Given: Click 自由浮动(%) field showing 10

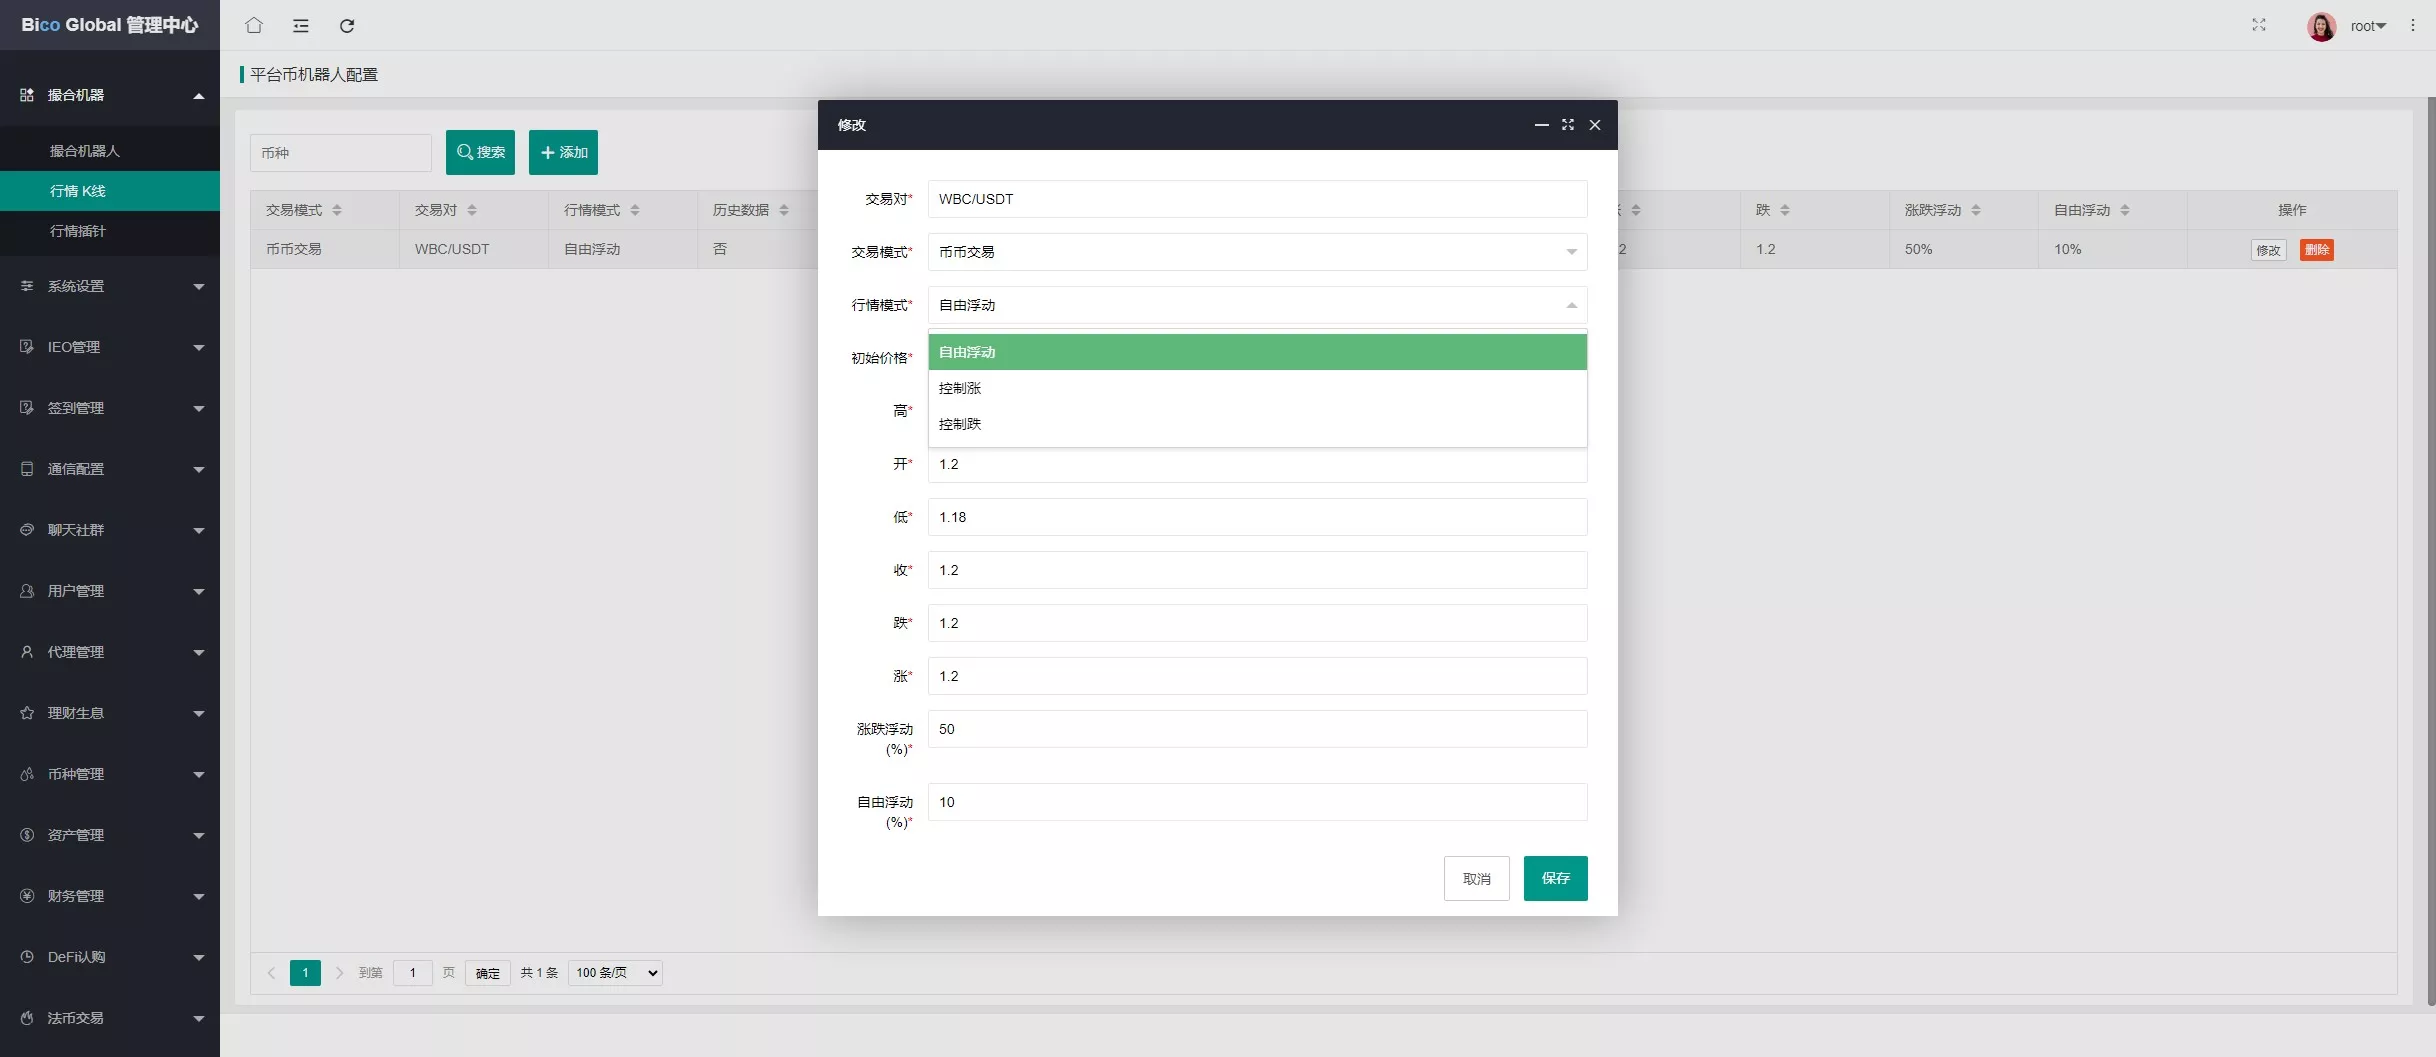Looking at the screenshot, I should coord(1257,802).
